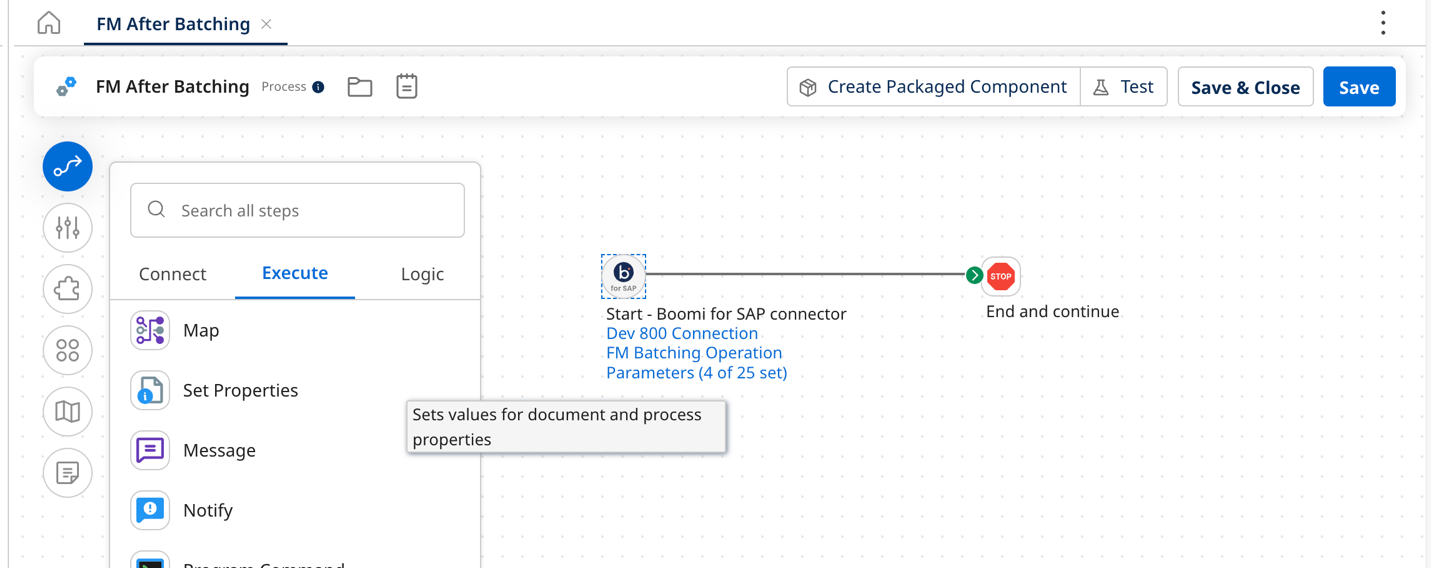Select the Program Command step icon
The image size is (1431, 568).
[x=150, y=560]
